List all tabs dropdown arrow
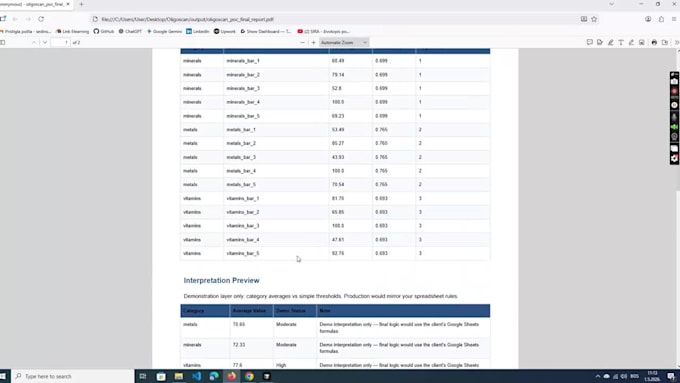The height and width of the screenshot is (383, 680). click(611, 4)
